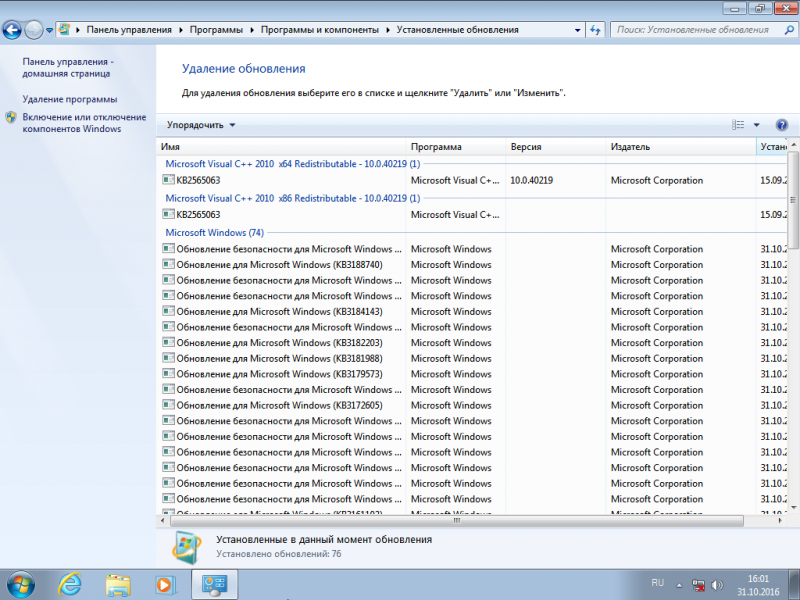Click version 10.0.40219 cell
The image size is (800, 600).
point(531,181)
